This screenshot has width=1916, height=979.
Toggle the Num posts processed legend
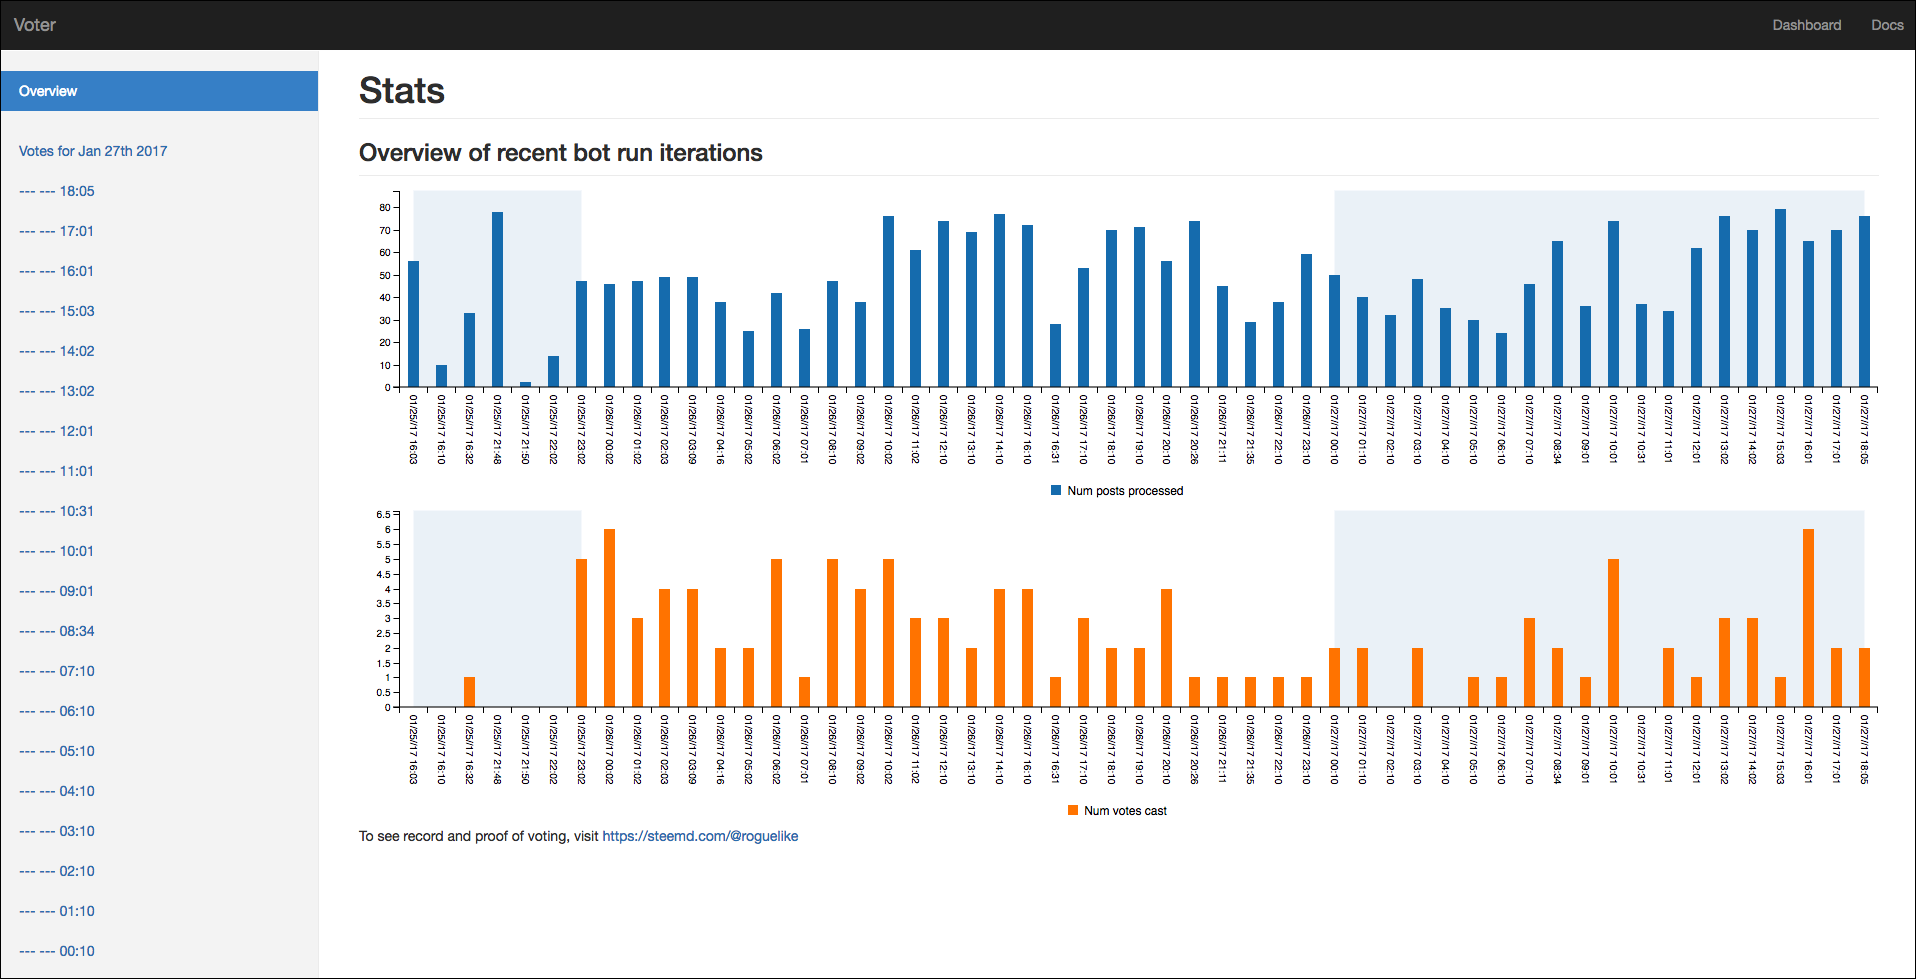point(1117,491)
